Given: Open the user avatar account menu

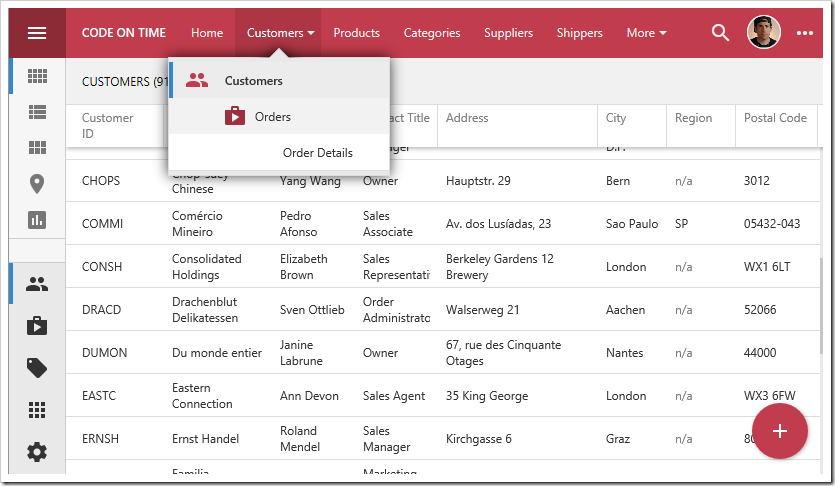Looking at the screenshot, I should point(764,33).
